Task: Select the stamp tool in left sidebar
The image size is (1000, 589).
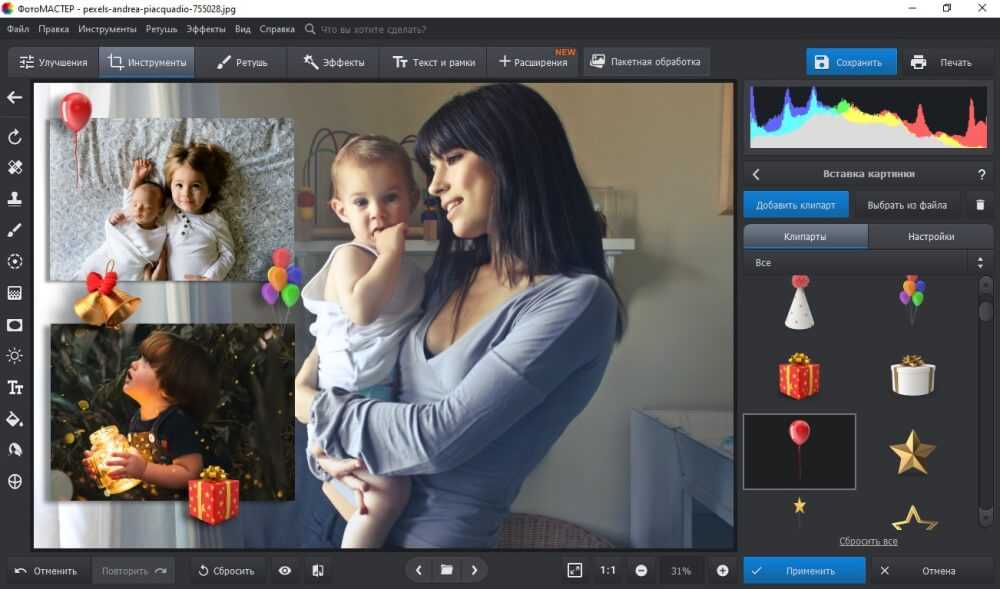Action: click(15, 199)
